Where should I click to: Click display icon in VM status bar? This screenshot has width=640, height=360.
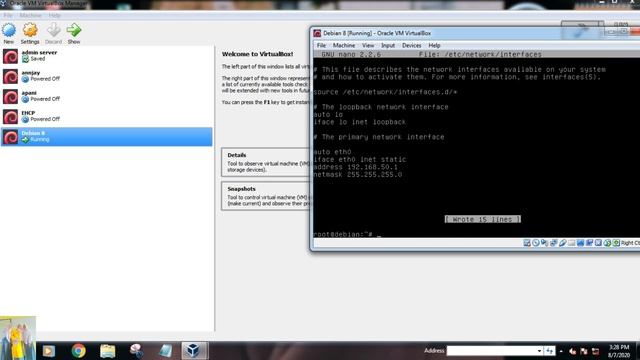pyautogui.click(x=580, y=243)
